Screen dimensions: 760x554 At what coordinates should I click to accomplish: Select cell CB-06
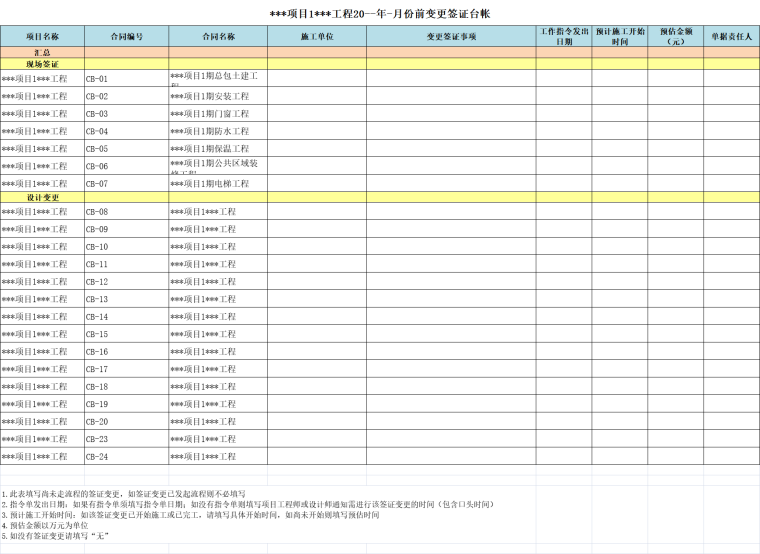pyautogui.click(x=127, y=166)
